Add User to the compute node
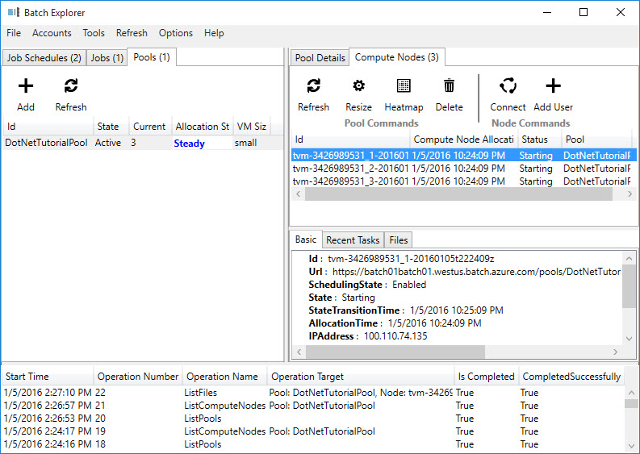This screenshot has height=454, width=640. [x=553, y=87]
